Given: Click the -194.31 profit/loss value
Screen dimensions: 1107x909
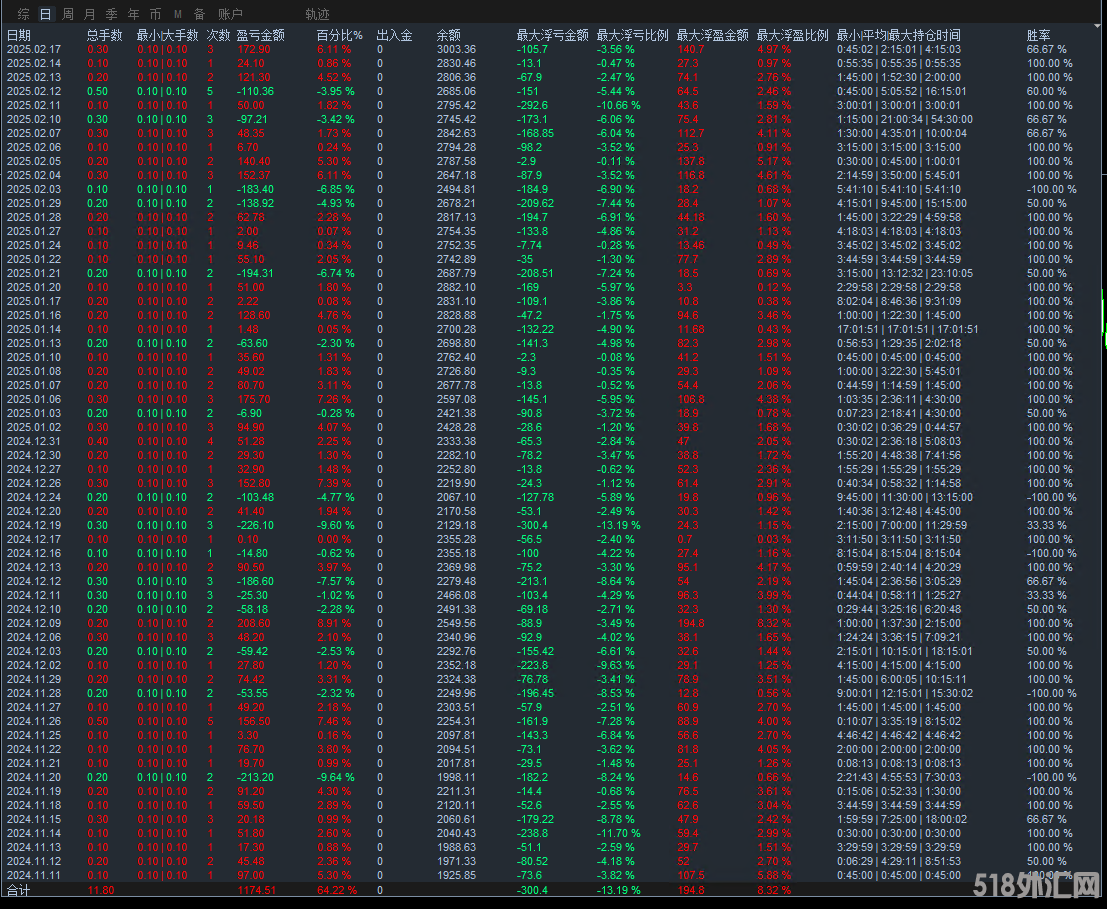Looking at the screenshot, I should (256, 273).
